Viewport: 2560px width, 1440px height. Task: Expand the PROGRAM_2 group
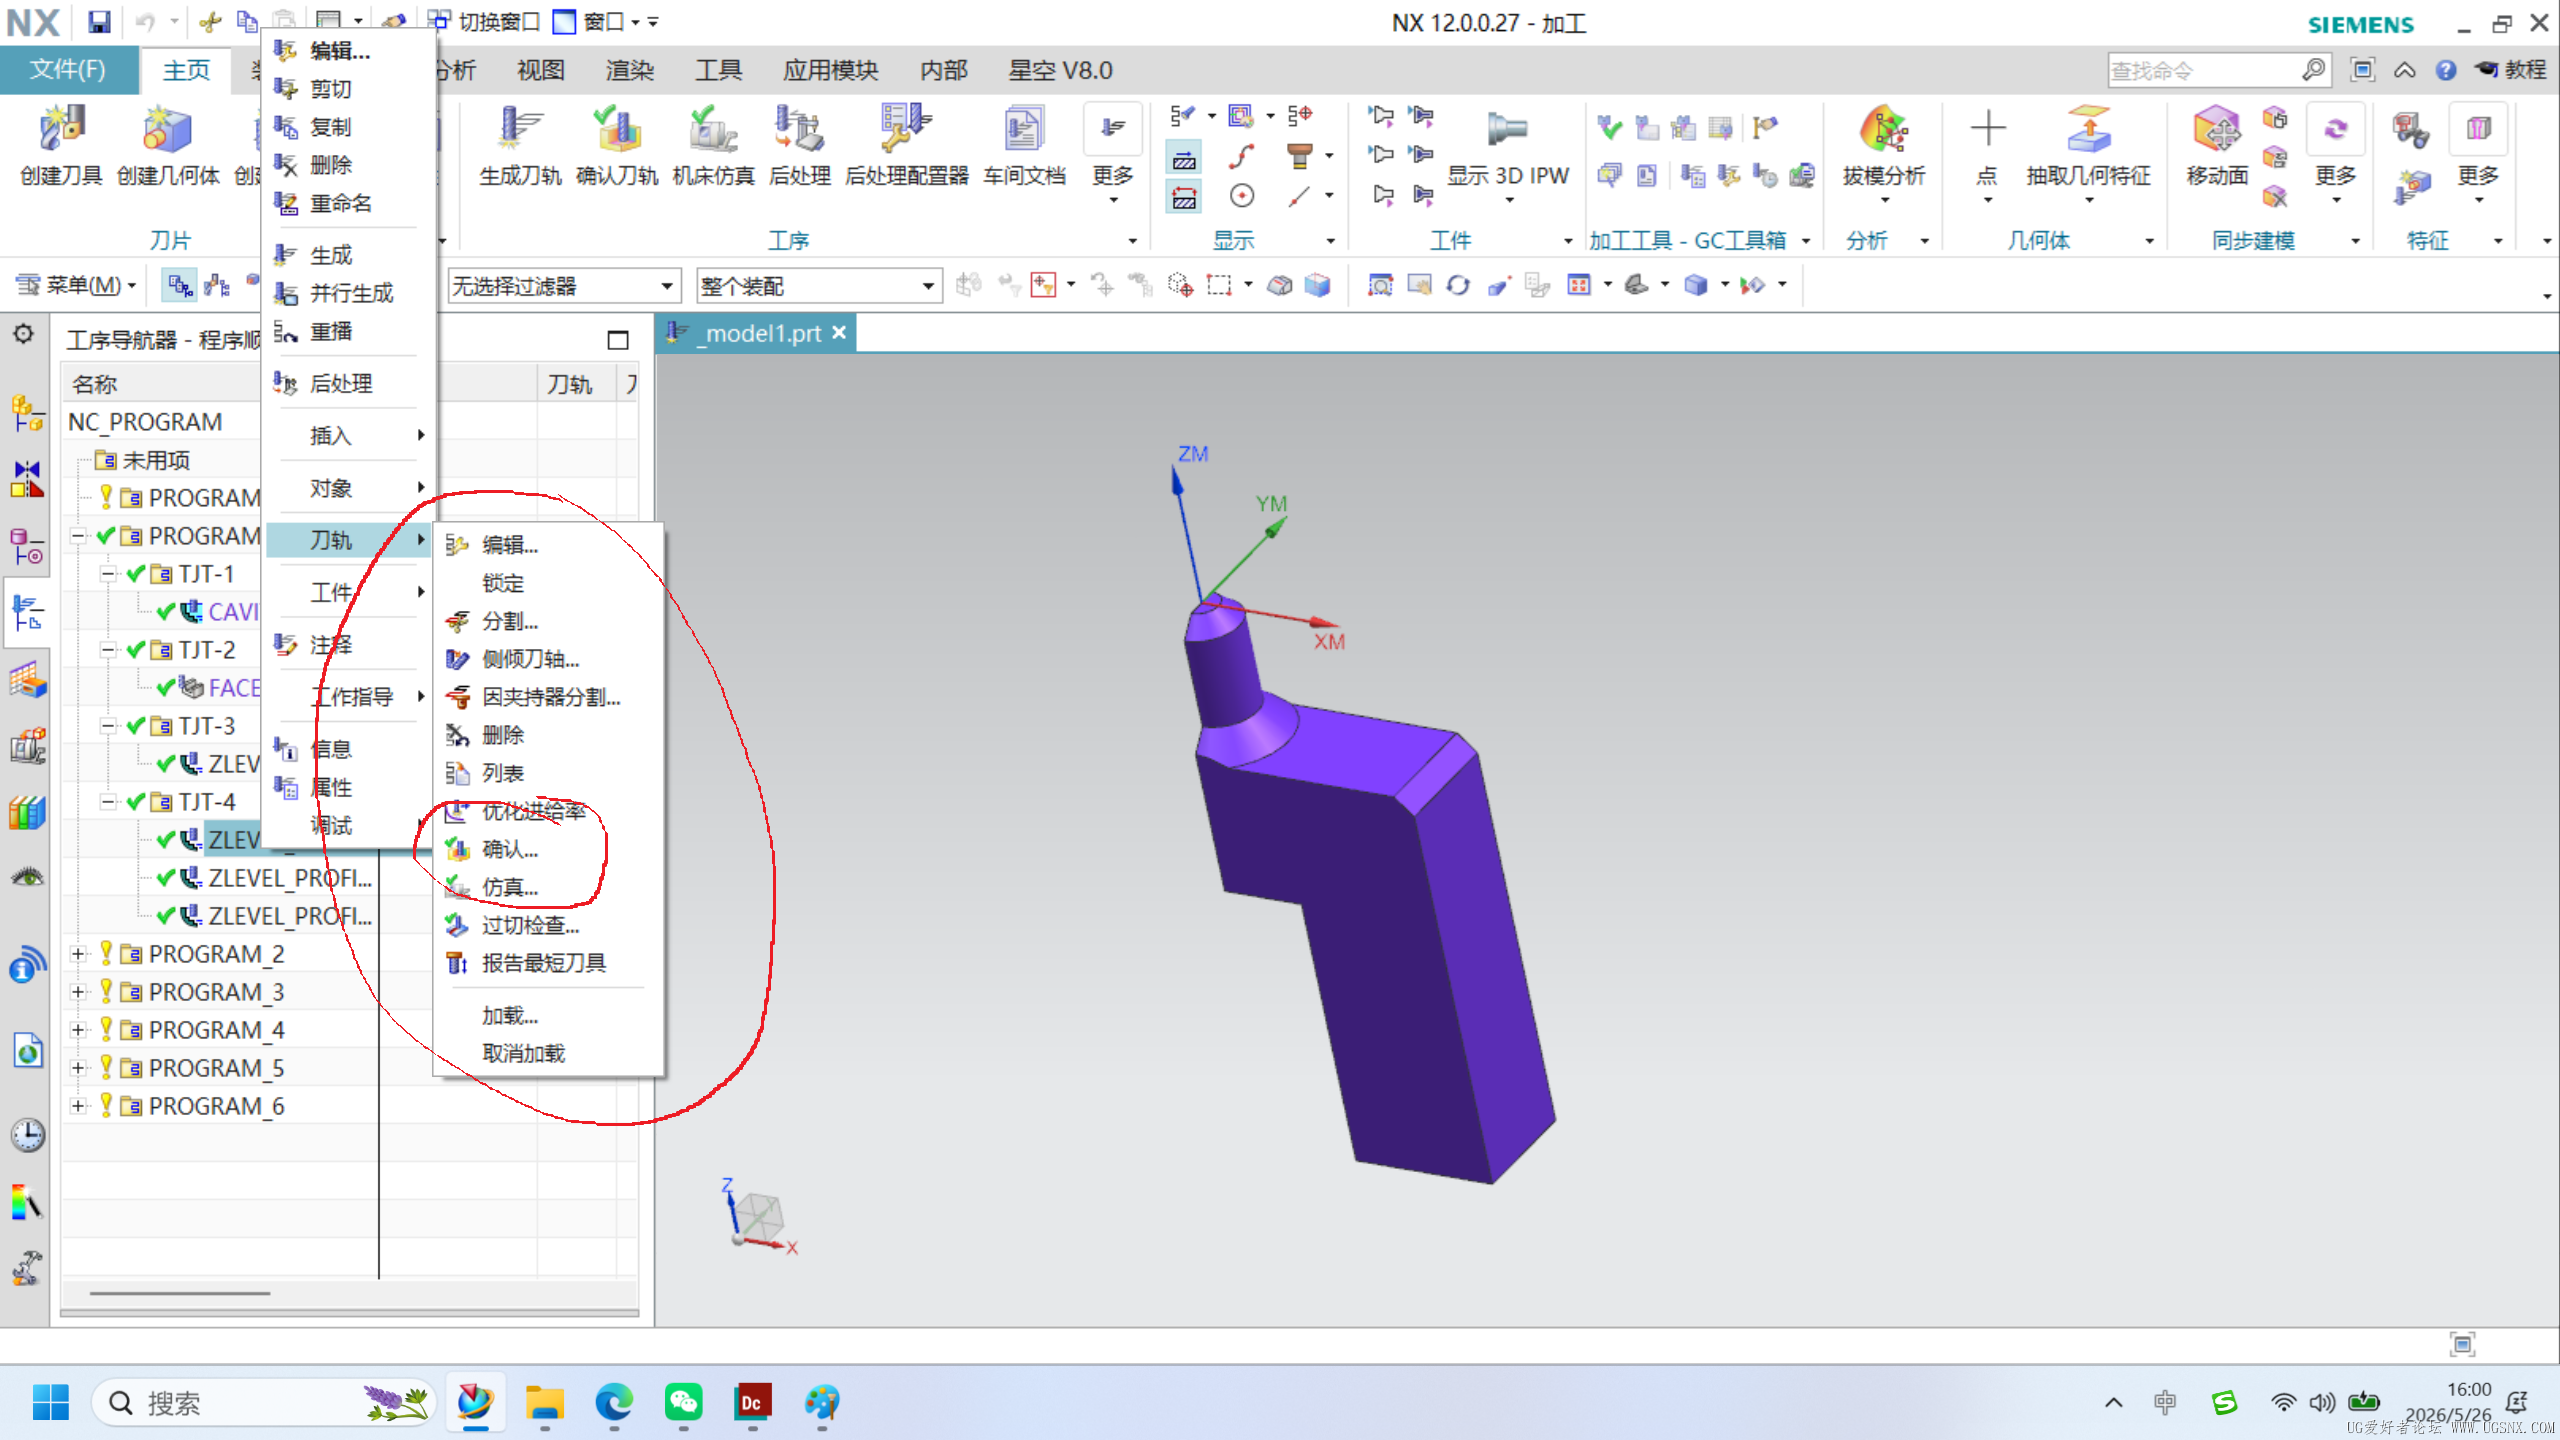coord(78,954)
